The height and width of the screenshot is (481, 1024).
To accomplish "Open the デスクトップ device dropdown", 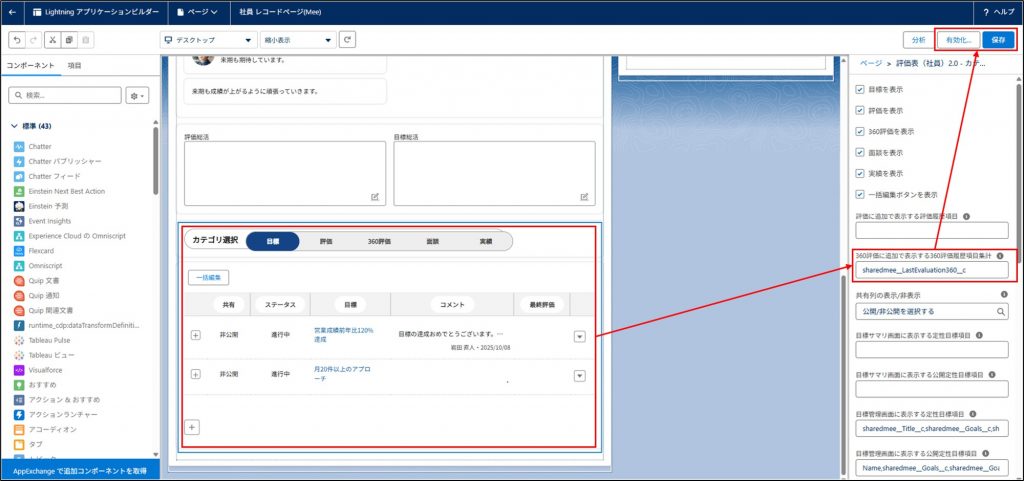I will 206,40.
